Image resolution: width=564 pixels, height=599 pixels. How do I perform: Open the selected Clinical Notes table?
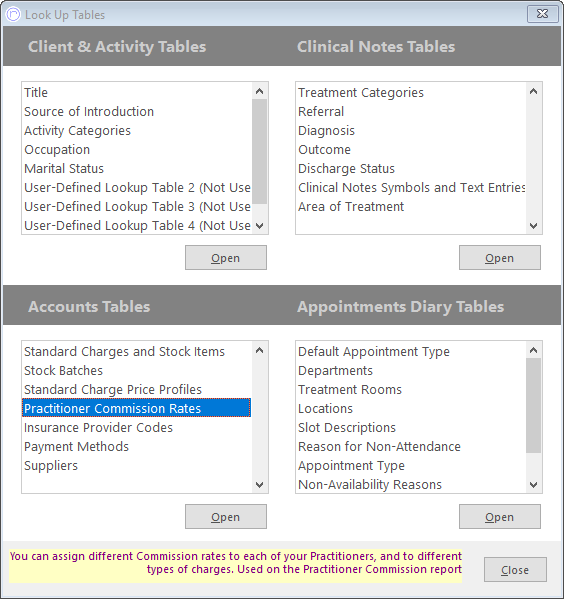(500, 258)
